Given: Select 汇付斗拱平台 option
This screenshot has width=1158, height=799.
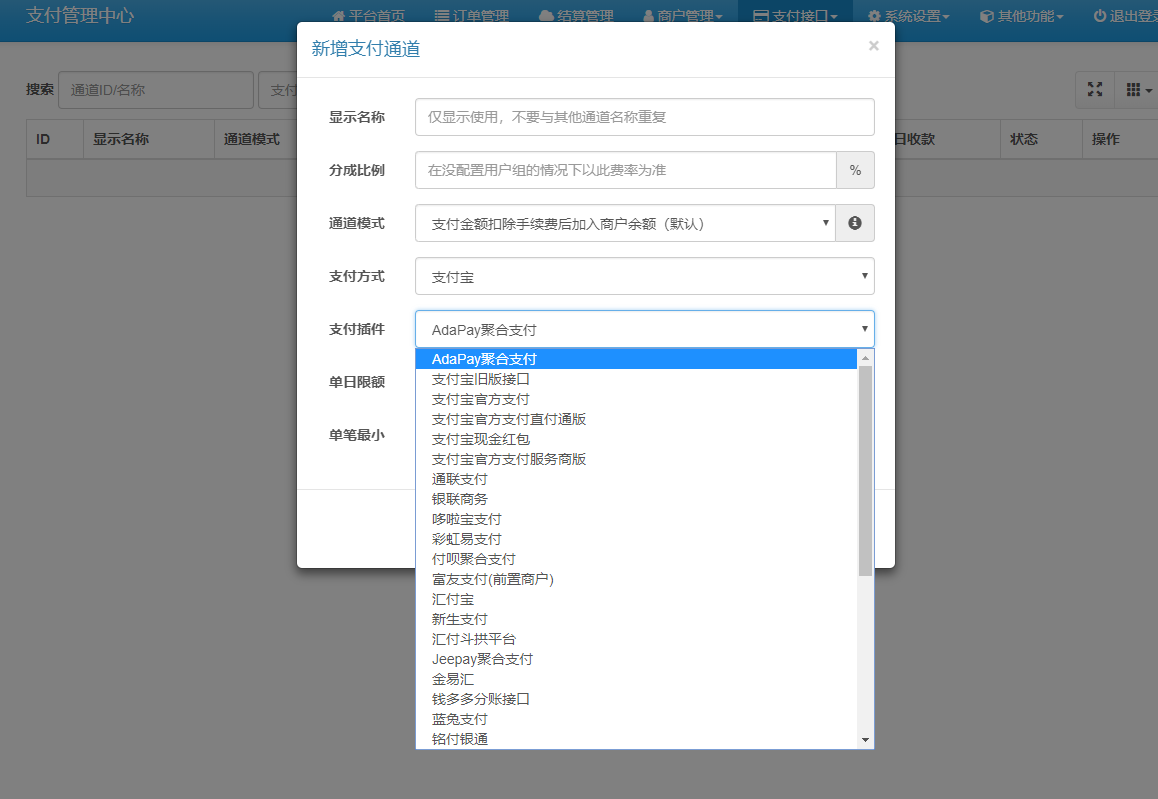Looking at the screenshot, I should click(x=636, y=639).
